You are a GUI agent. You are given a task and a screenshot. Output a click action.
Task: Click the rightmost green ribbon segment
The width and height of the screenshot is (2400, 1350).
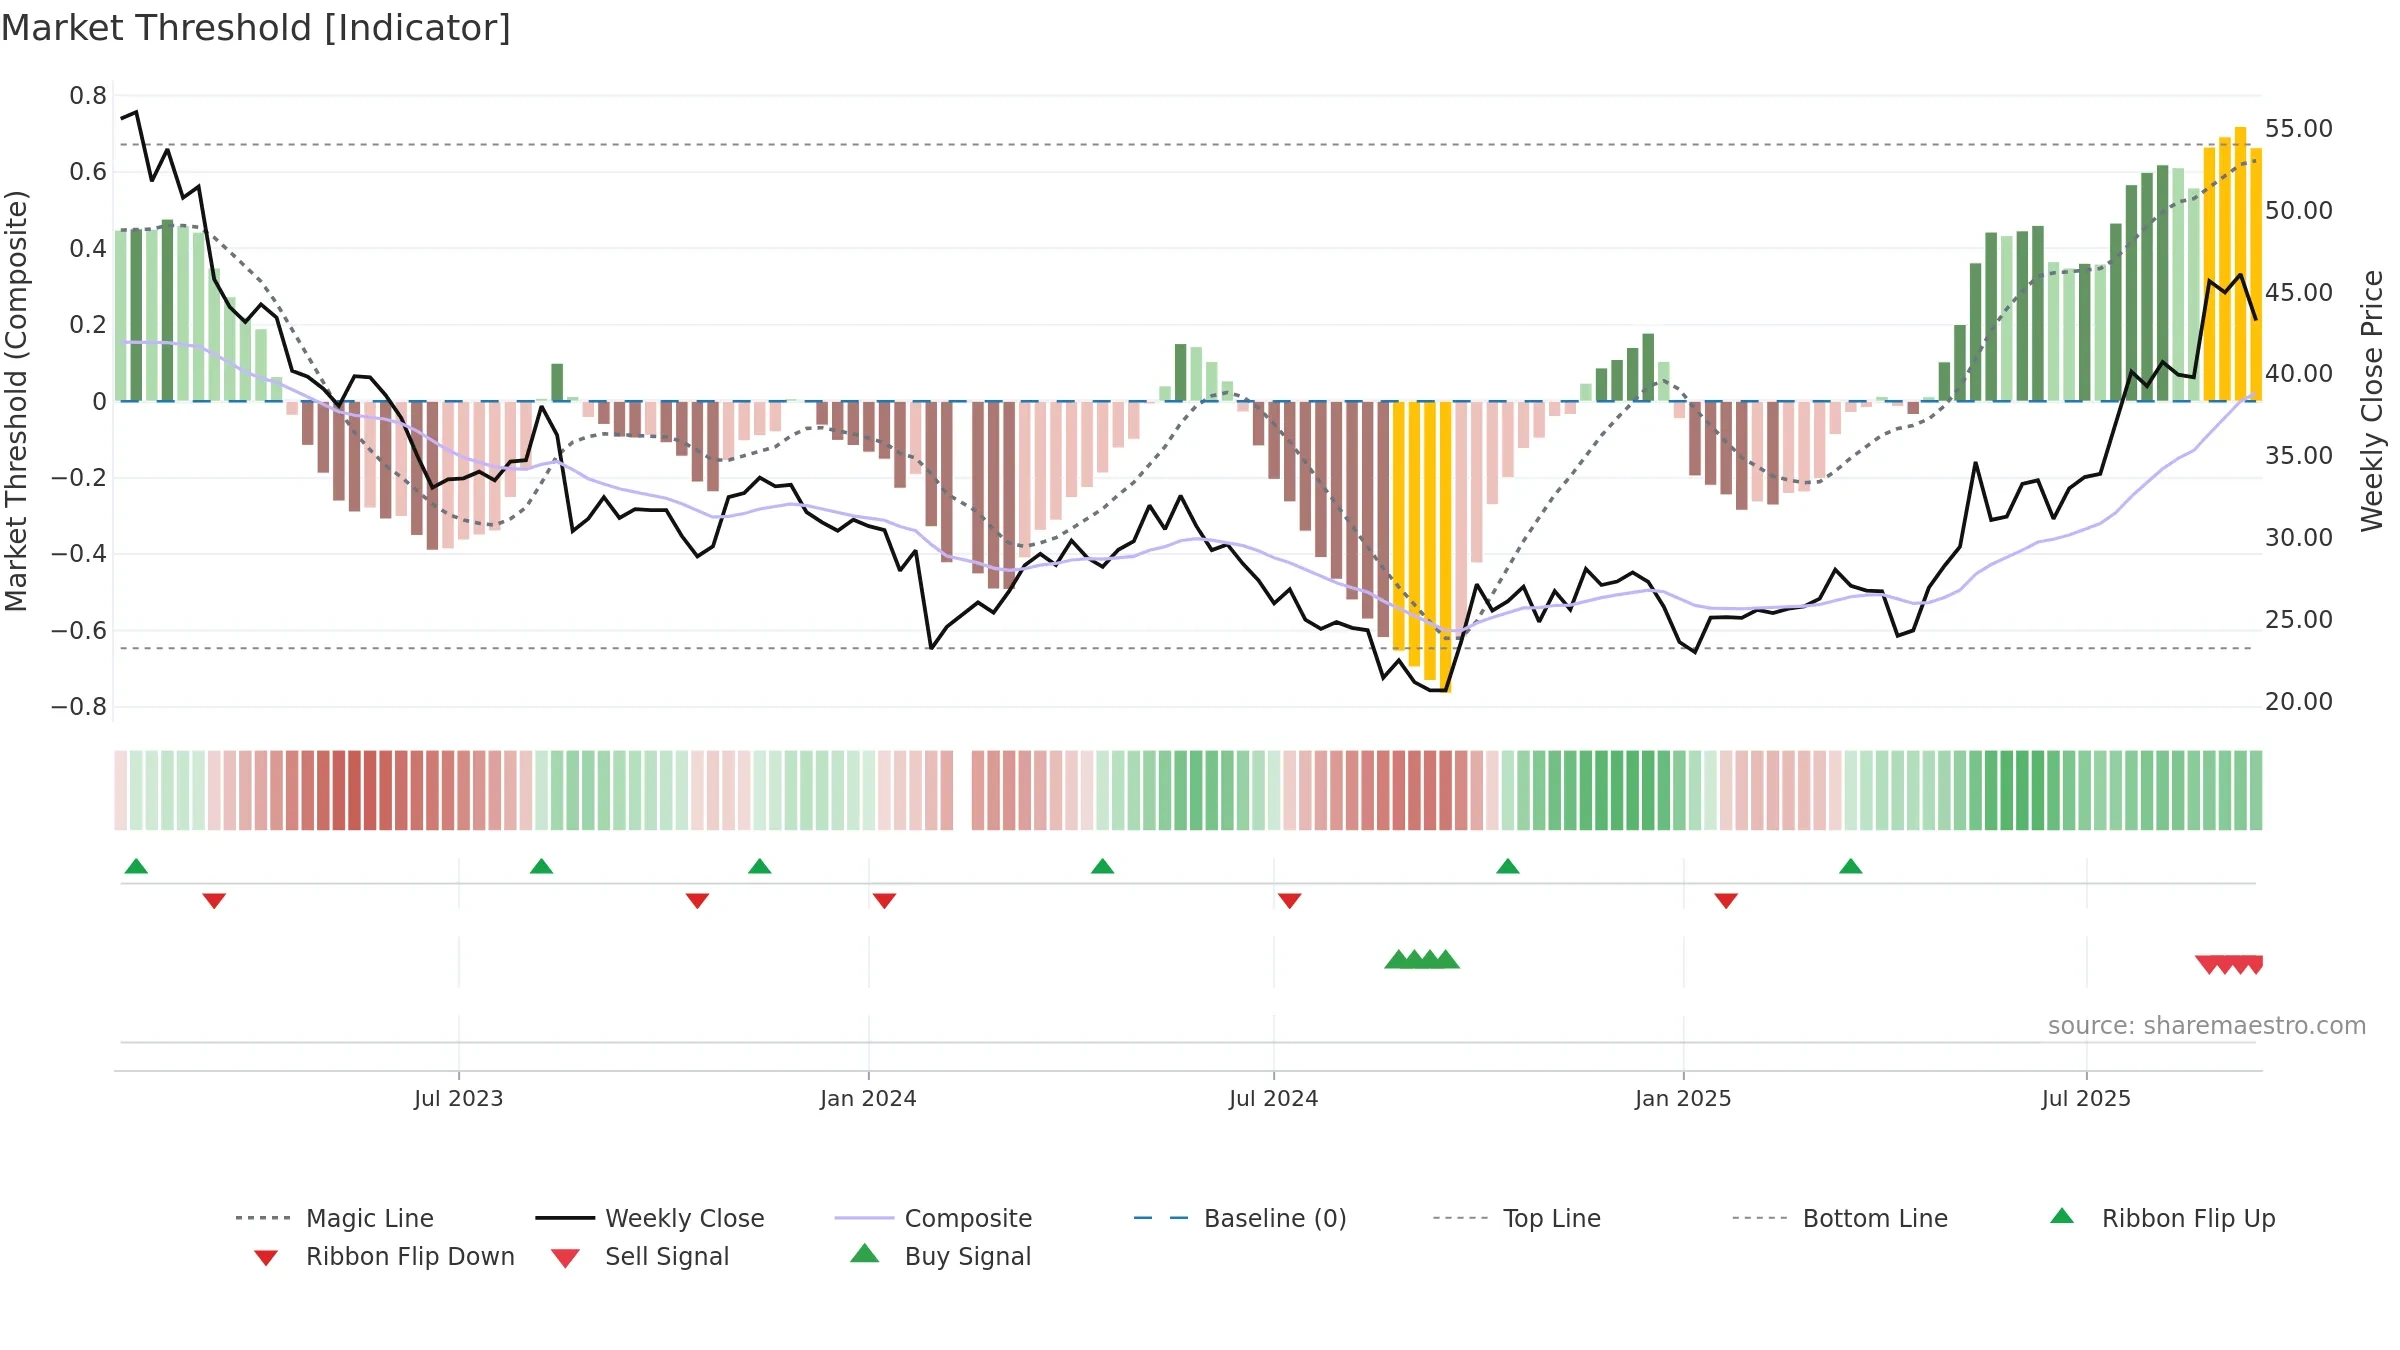(2256, 790)
